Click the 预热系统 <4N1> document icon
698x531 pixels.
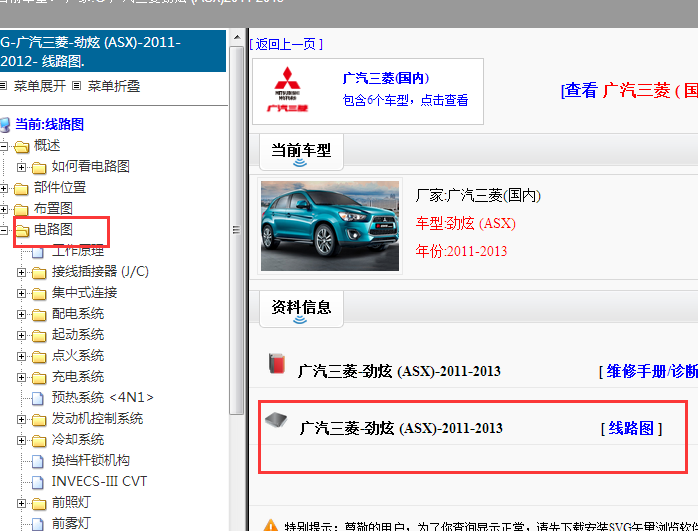(38, 398)
